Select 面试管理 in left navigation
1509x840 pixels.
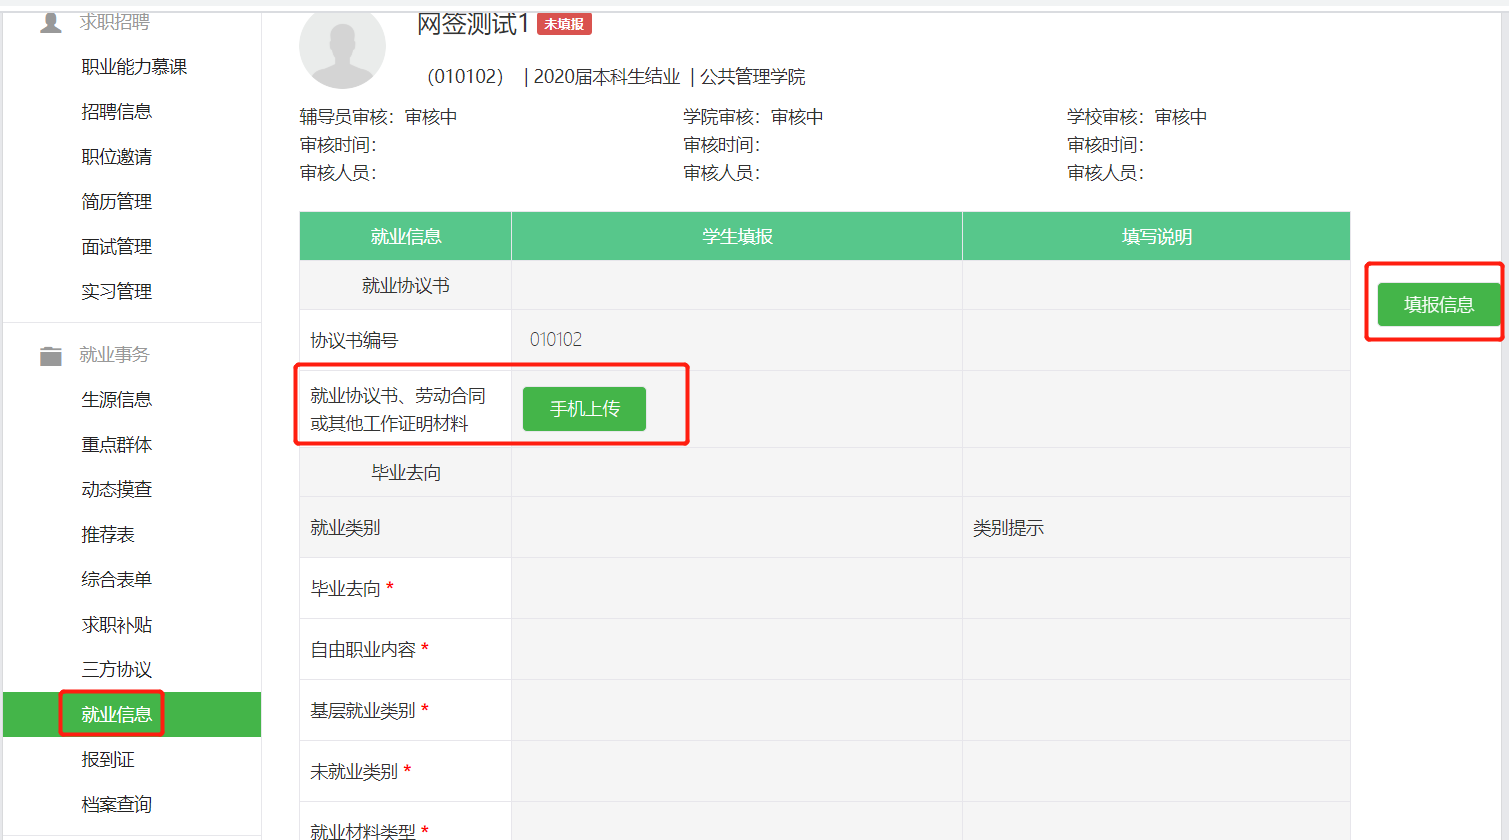(x=116, y=247)
